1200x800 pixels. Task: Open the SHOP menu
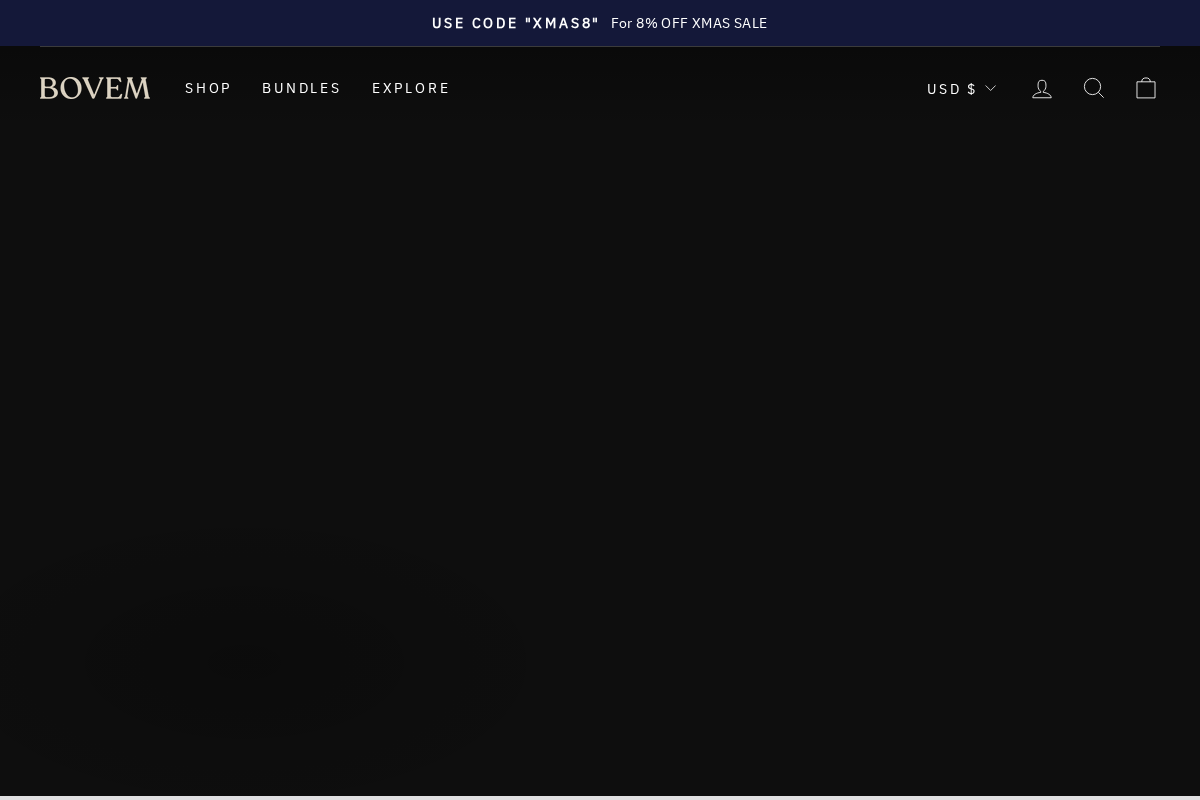pos(208,88)
